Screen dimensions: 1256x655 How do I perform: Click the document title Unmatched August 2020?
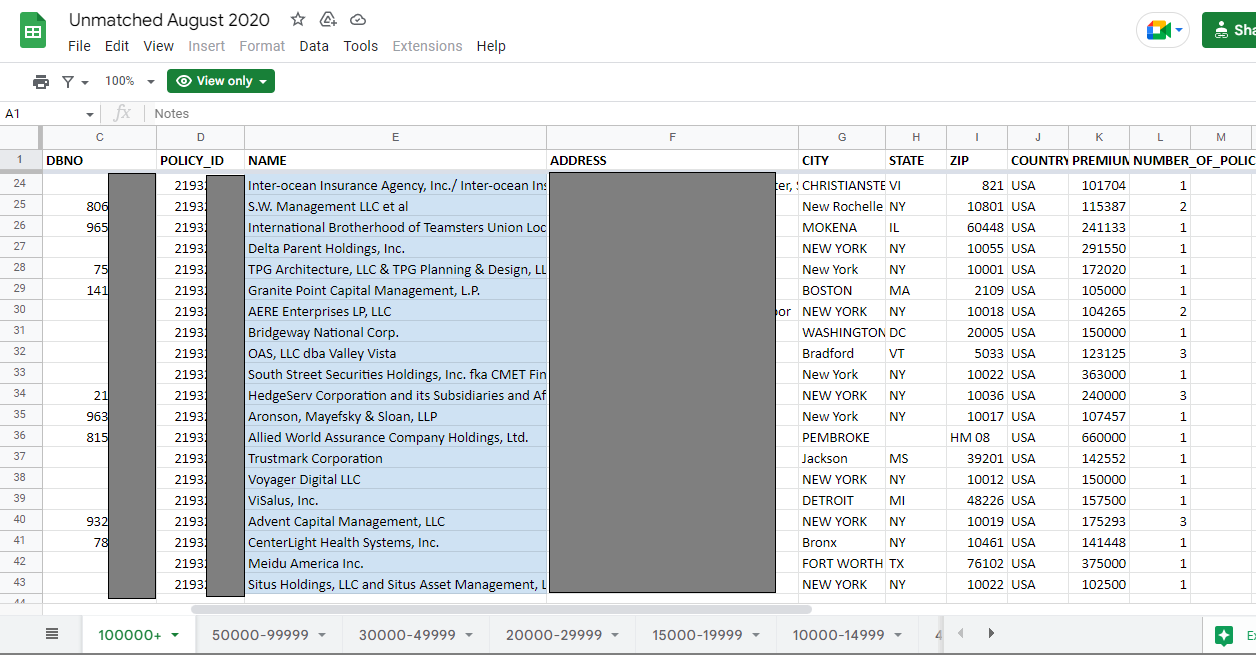point(169,20)
